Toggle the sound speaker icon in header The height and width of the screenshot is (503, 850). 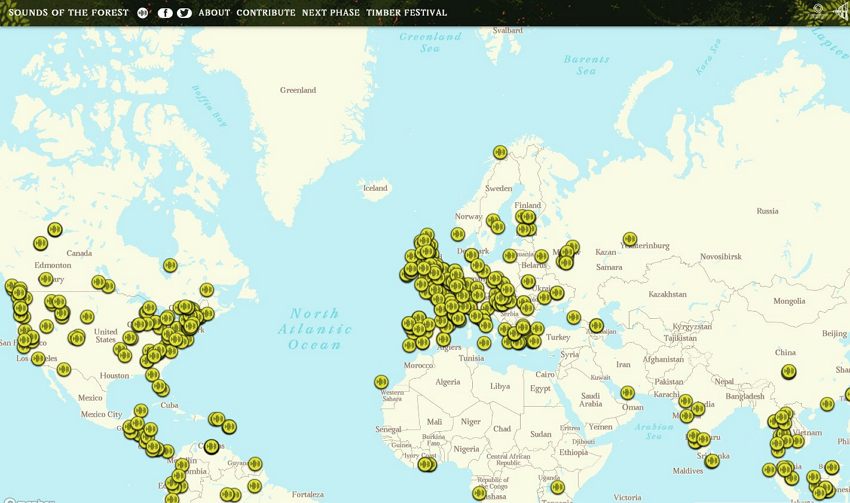tap(142, 12)
